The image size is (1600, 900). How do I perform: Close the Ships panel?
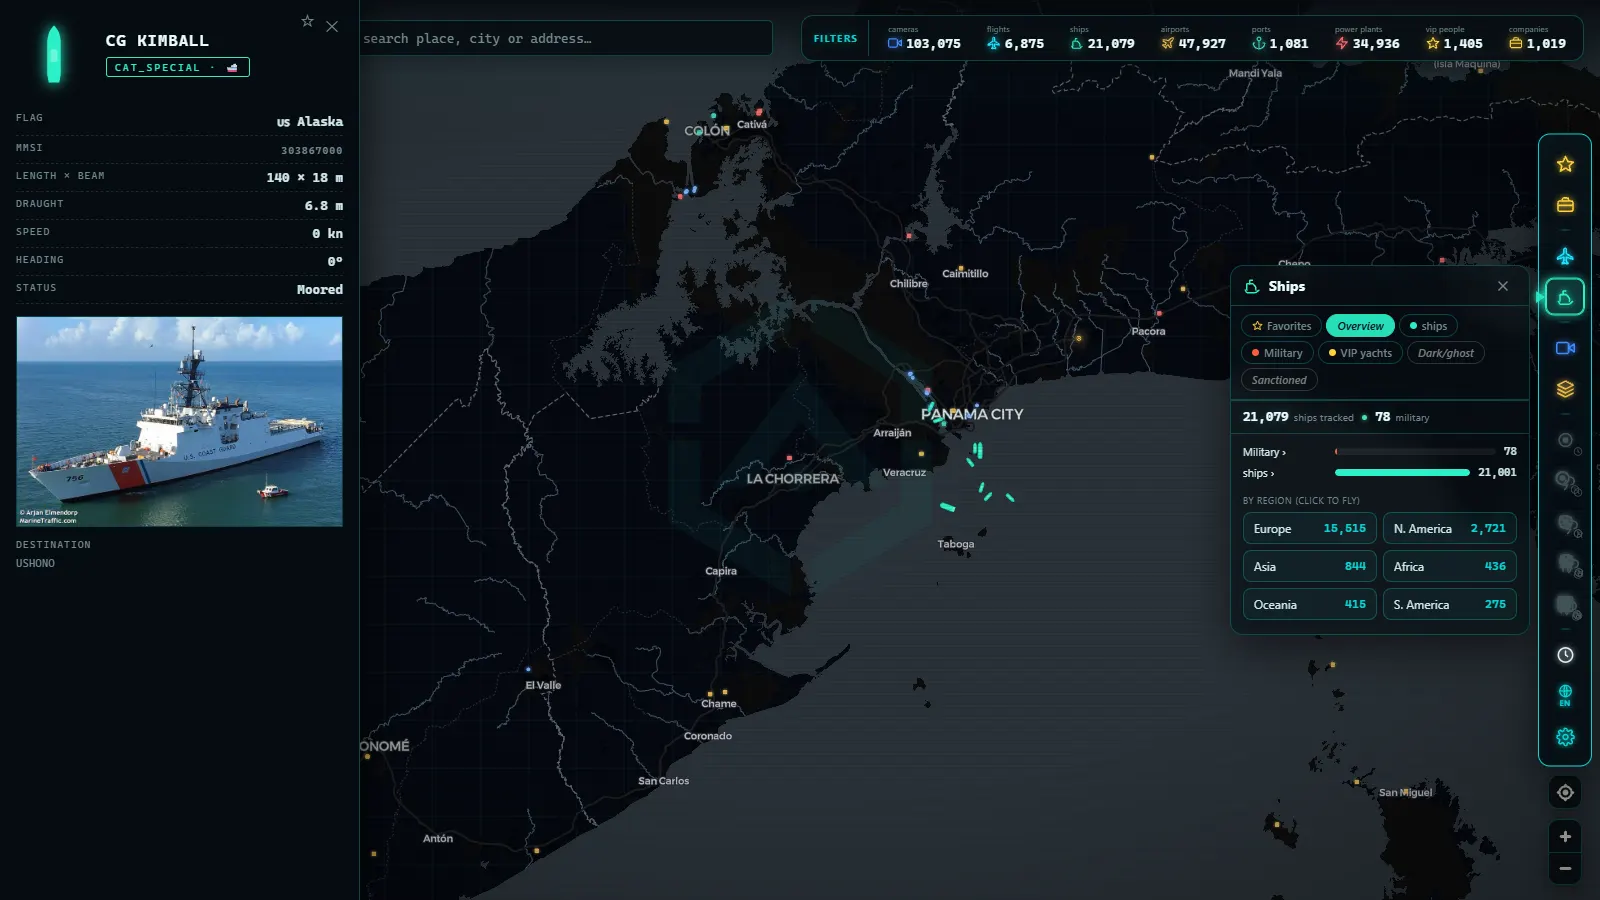coord(1503,286)
